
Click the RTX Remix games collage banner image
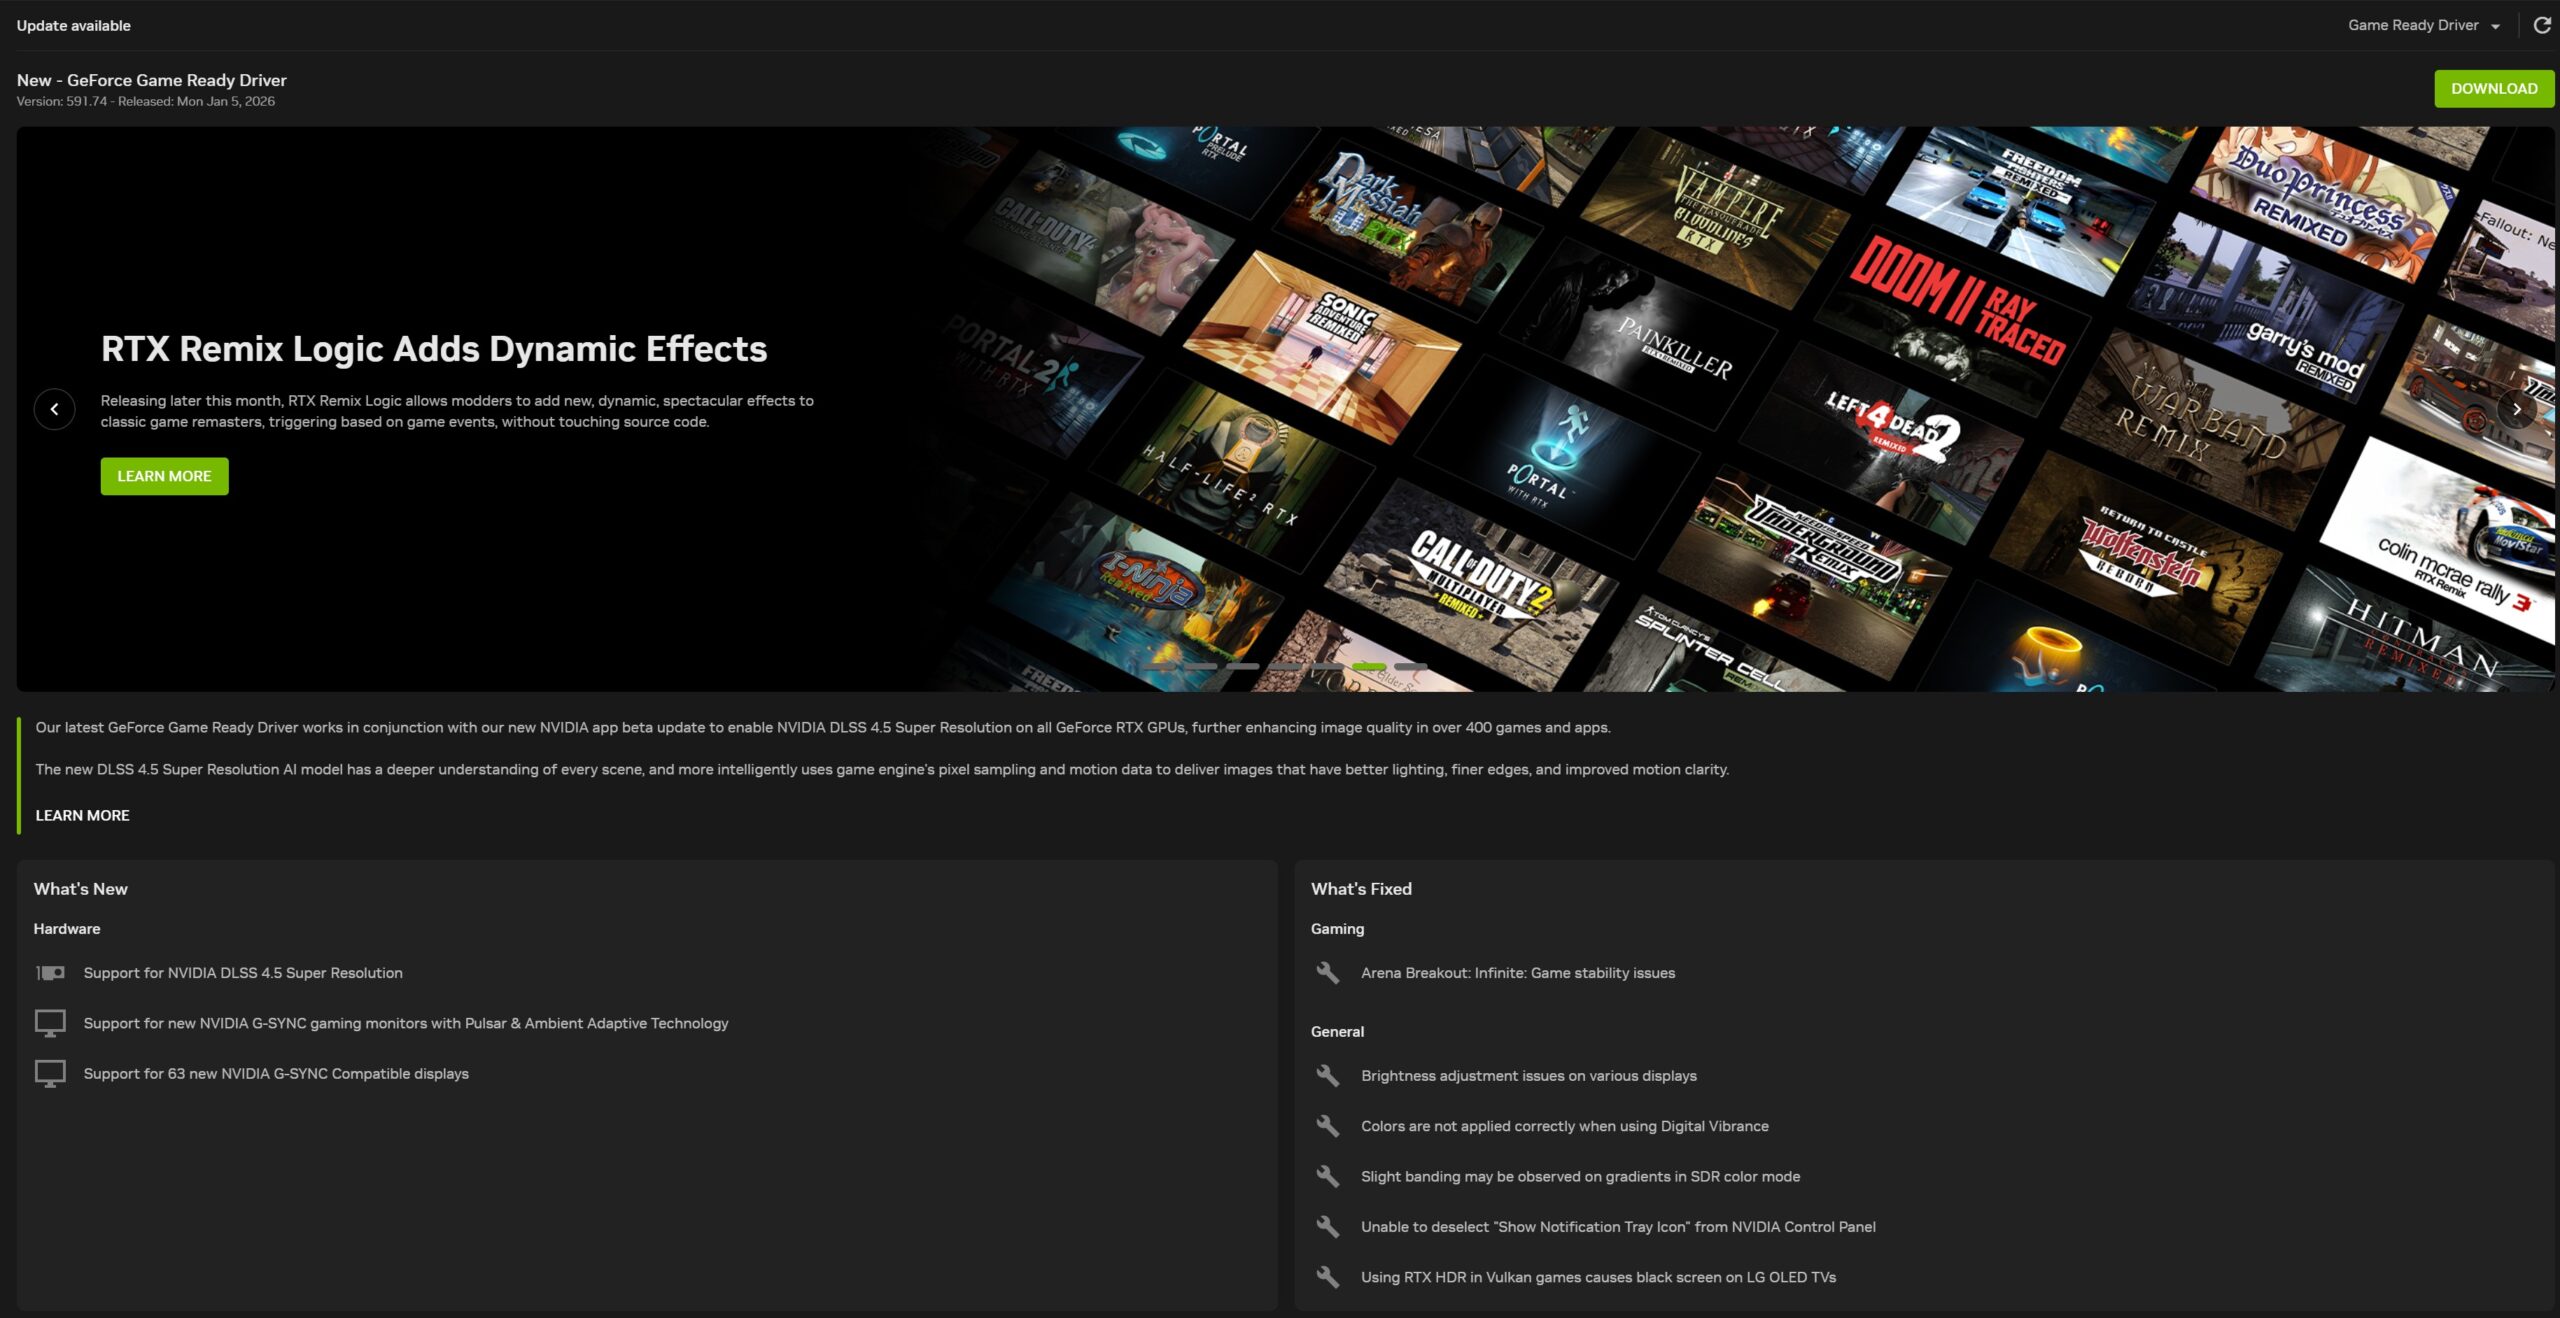(x=1700, y=400)
